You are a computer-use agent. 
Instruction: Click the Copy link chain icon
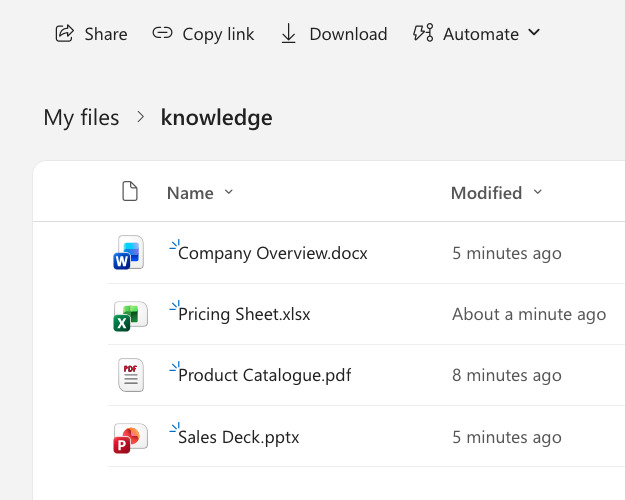[162, 33]
